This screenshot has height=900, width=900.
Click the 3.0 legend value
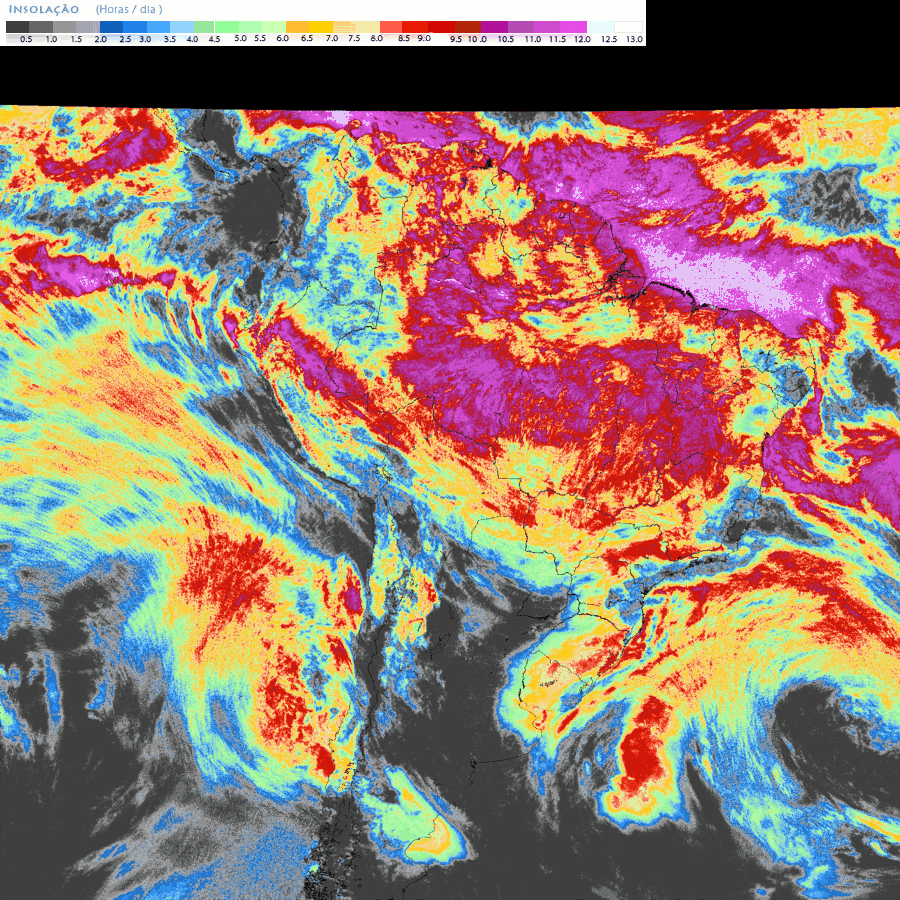(x=145, y=39)
